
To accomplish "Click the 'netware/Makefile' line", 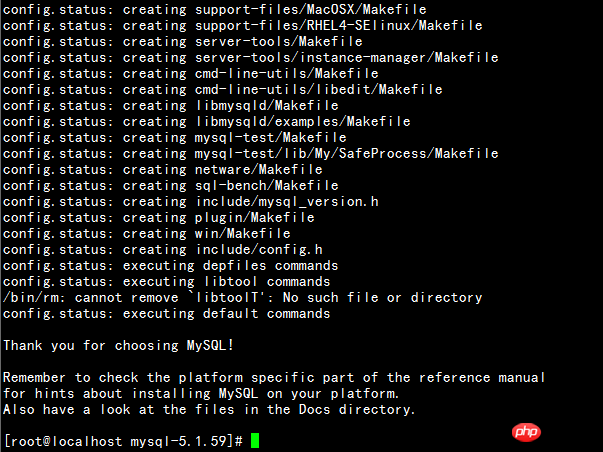I will 163,170.
